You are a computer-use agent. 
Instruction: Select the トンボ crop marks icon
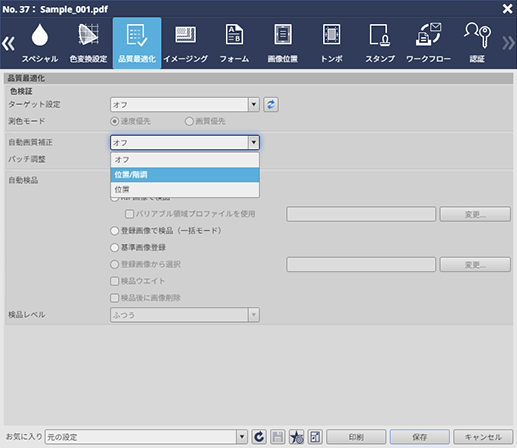[x=331, y=43]
